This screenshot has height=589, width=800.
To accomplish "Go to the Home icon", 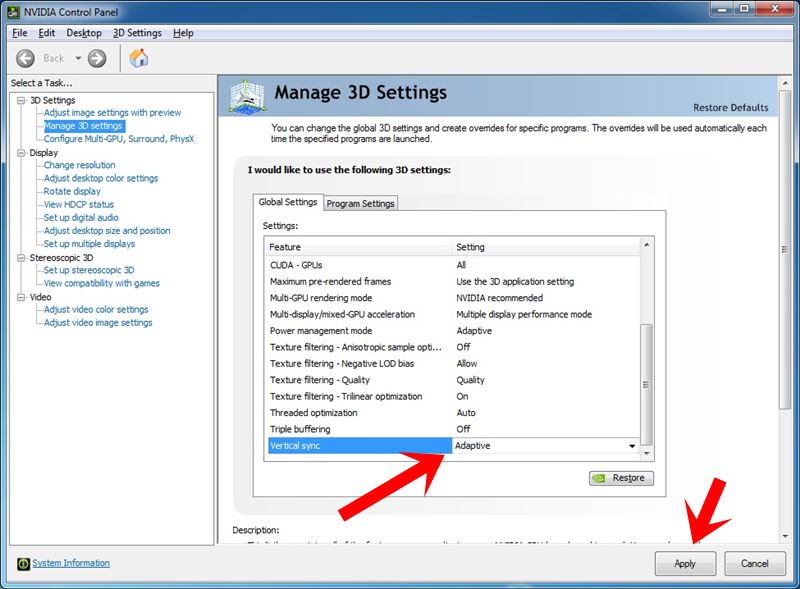I will (x=139, y=58).
